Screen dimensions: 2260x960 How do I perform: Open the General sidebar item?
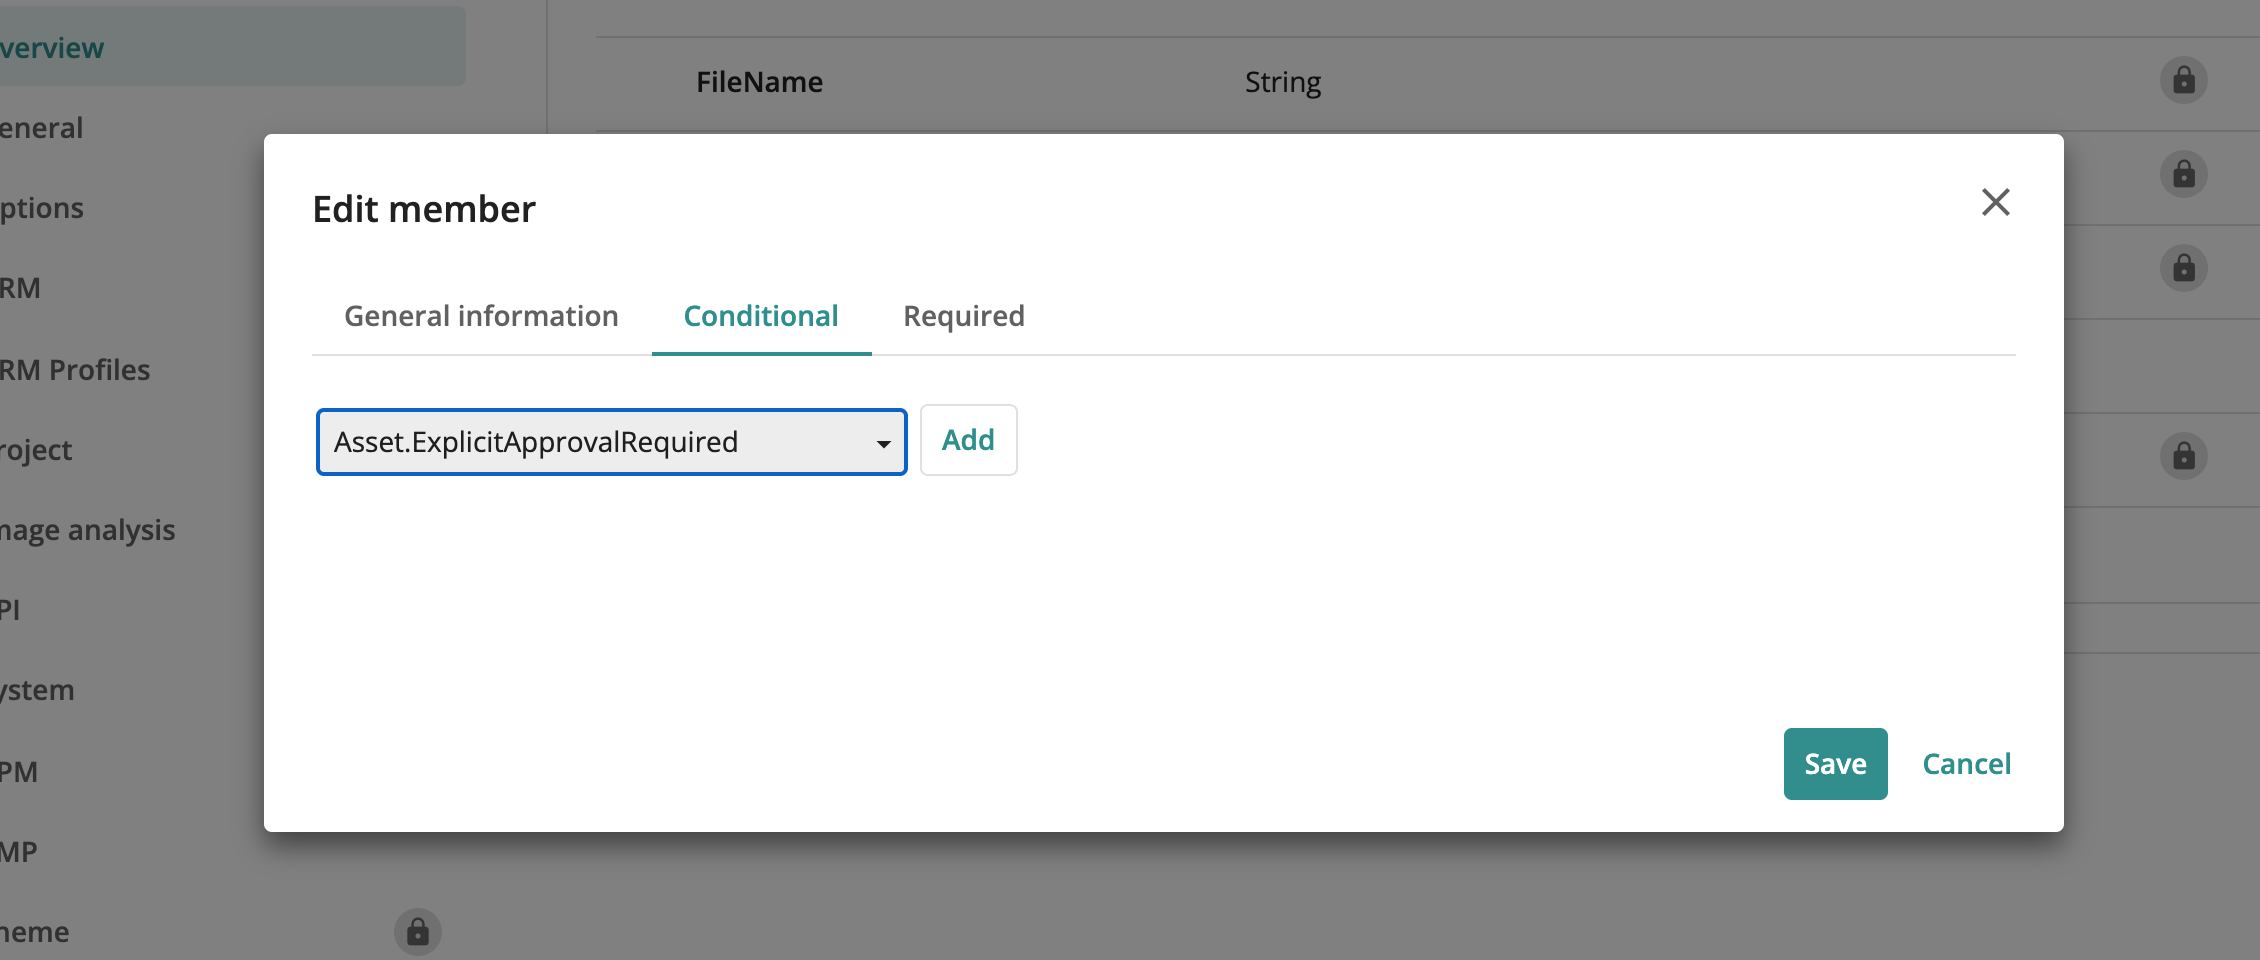41,128
